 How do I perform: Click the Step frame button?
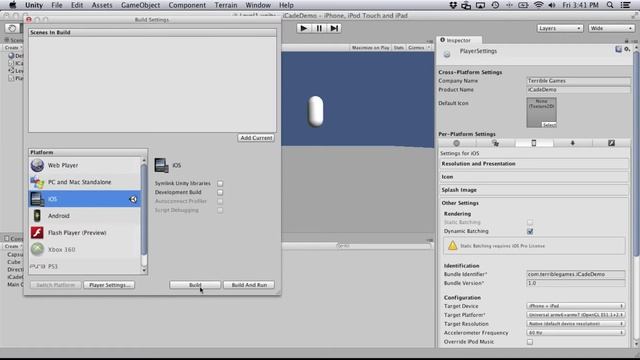click(334, 28)
